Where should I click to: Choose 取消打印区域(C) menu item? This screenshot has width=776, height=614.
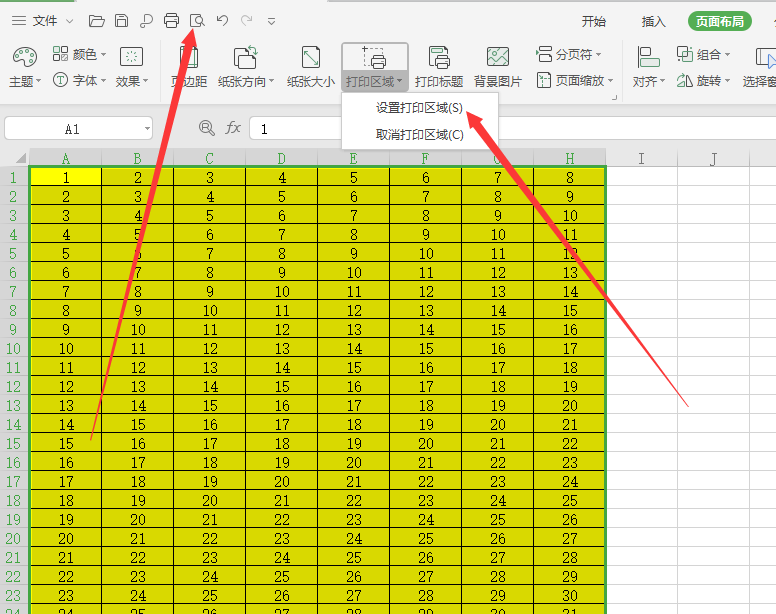(419, 135)
